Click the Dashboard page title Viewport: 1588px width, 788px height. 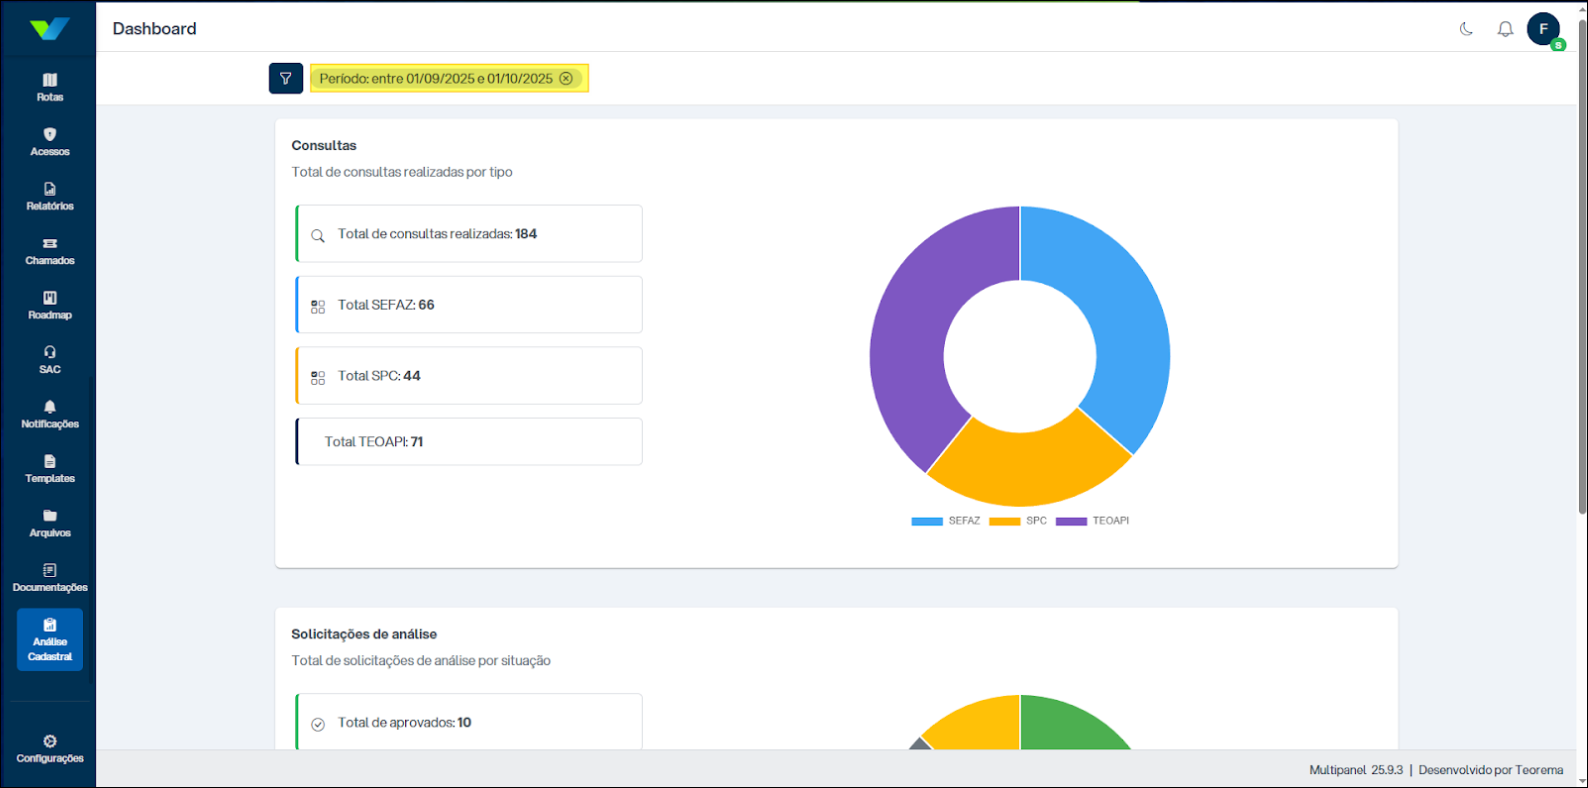(154, 29)
